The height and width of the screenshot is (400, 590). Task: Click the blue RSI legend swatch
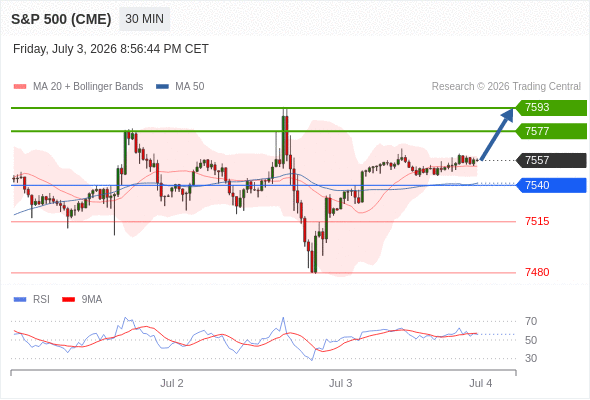[x=20, y=300]
